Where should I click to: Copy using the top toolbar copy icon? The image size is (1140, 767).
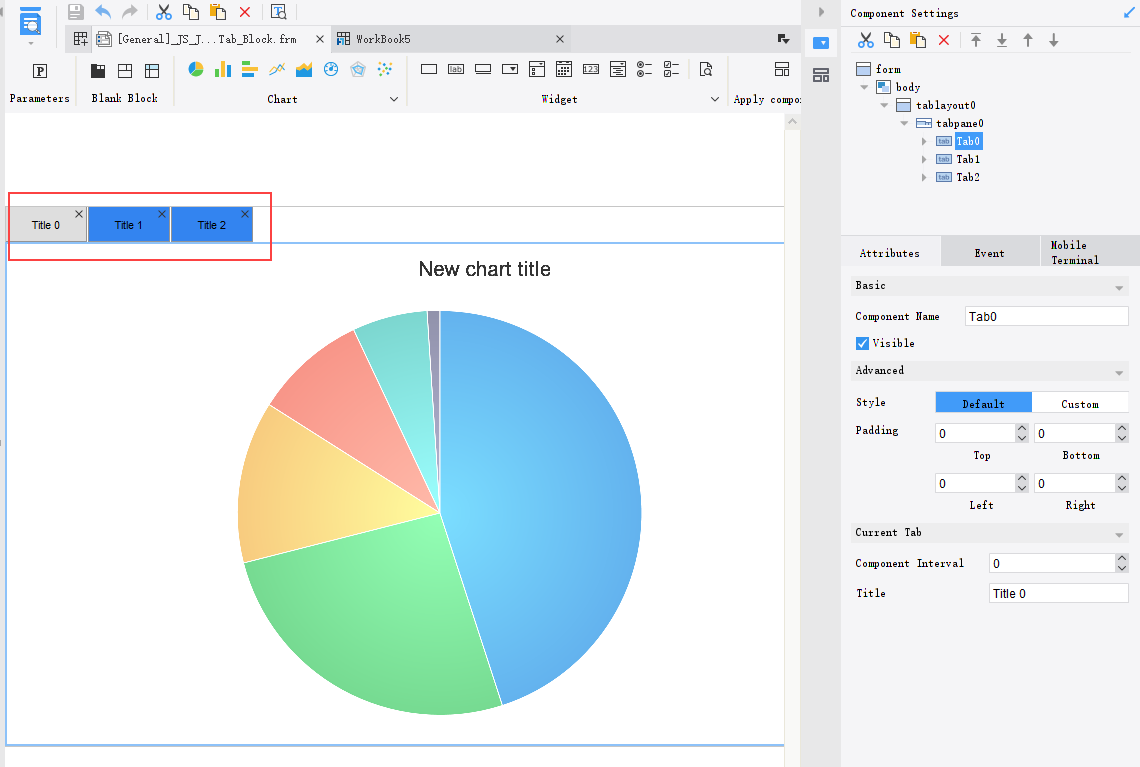(190, 12)
